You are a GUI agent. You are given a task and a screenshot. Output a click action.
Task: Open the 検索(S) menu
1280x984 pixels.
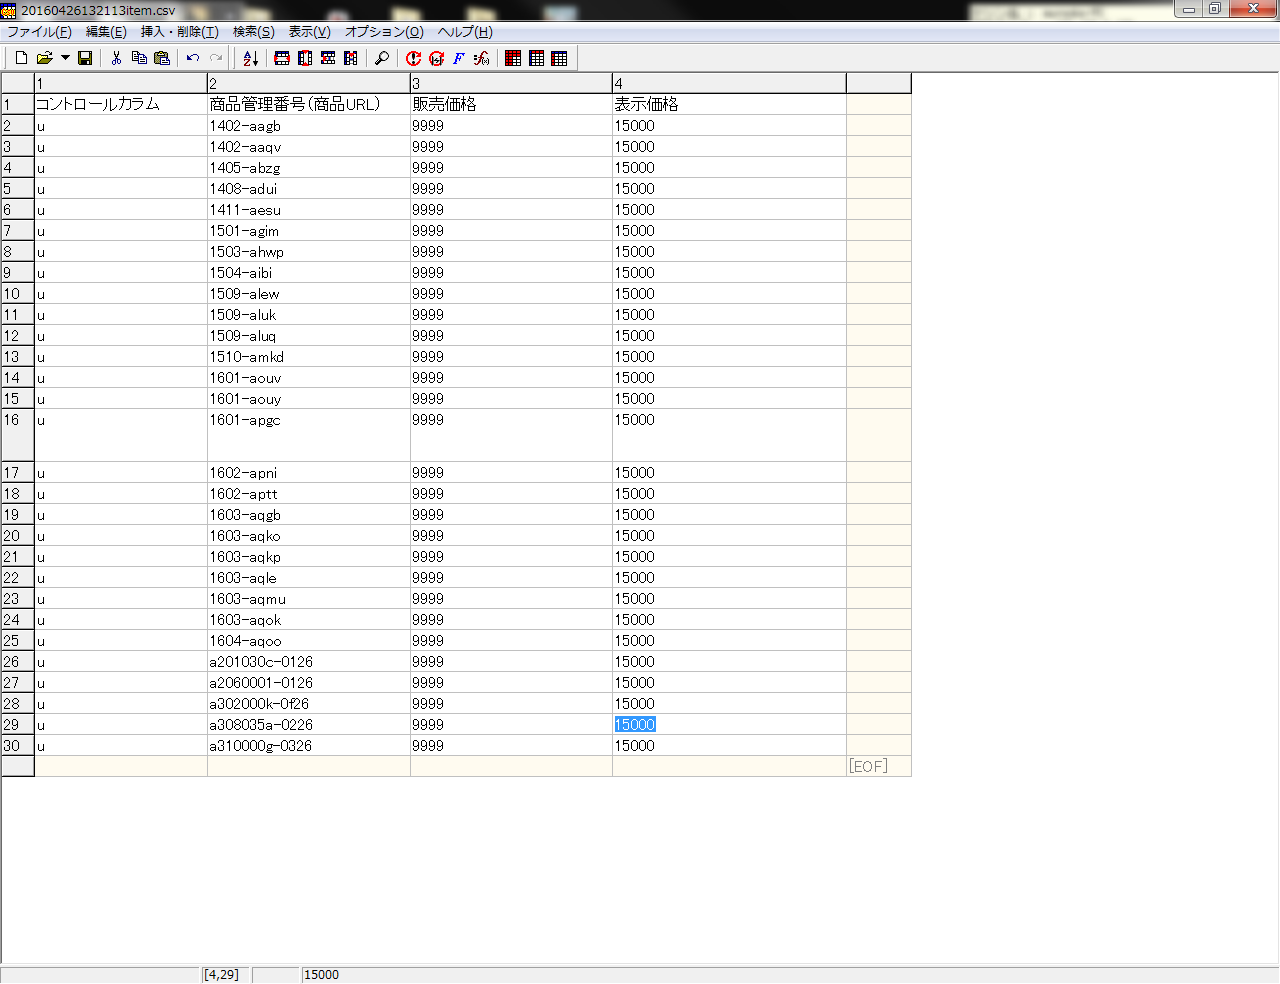pyautogui.click(x=254, y=32)
